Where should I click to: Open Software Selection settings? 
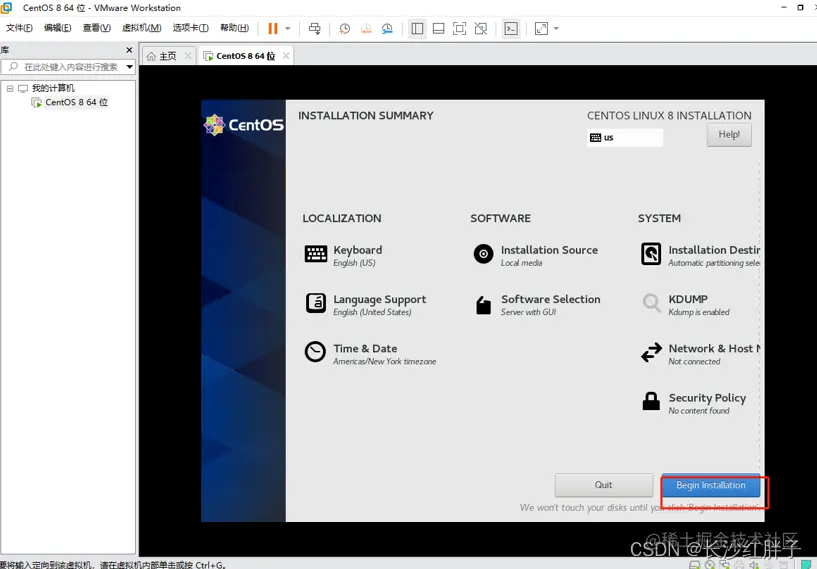click(537, 305)
